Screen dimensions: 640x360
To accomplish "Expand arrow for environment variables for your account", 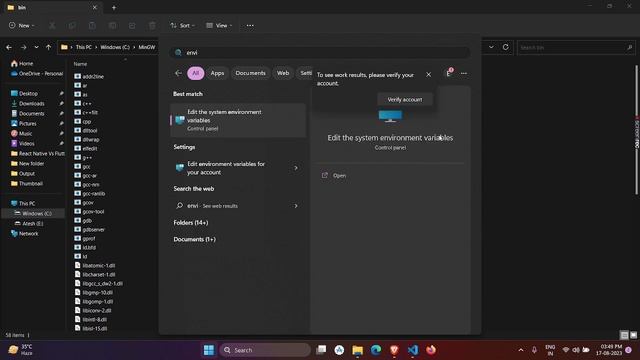I will 296,168.
